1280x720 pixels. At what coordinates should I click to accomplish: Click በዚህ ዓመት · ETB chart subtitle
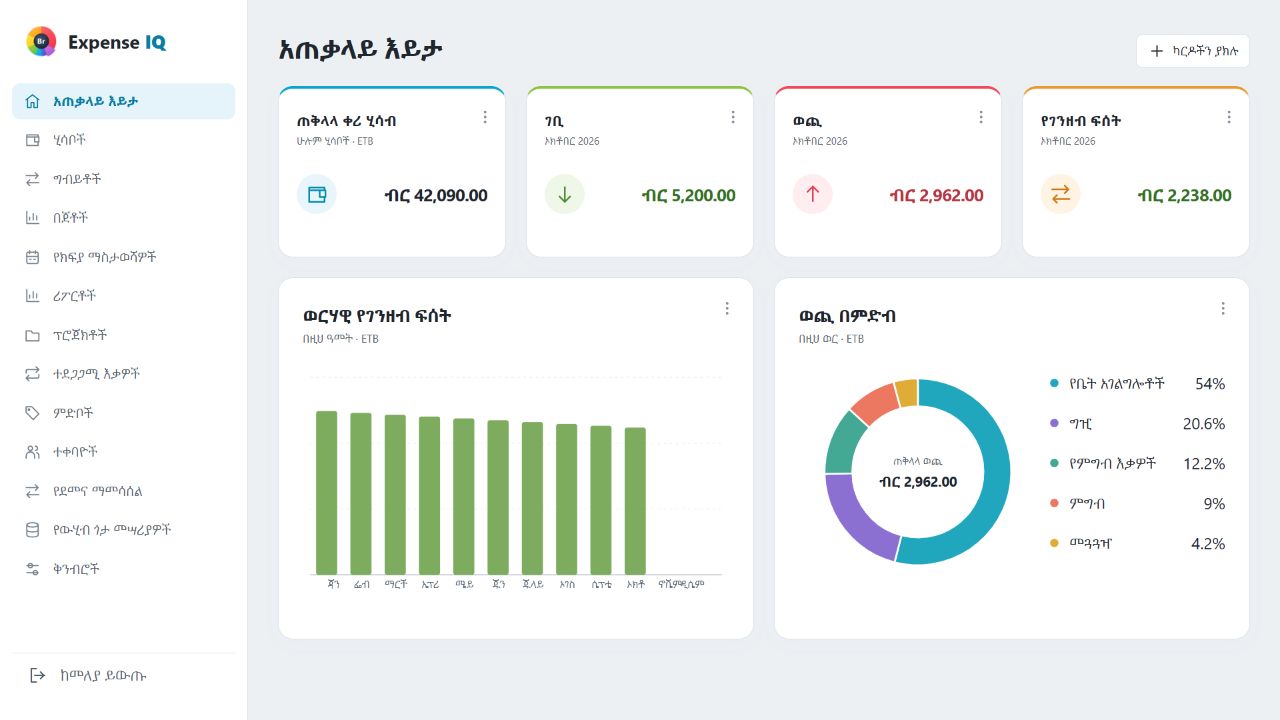[340, 339]
